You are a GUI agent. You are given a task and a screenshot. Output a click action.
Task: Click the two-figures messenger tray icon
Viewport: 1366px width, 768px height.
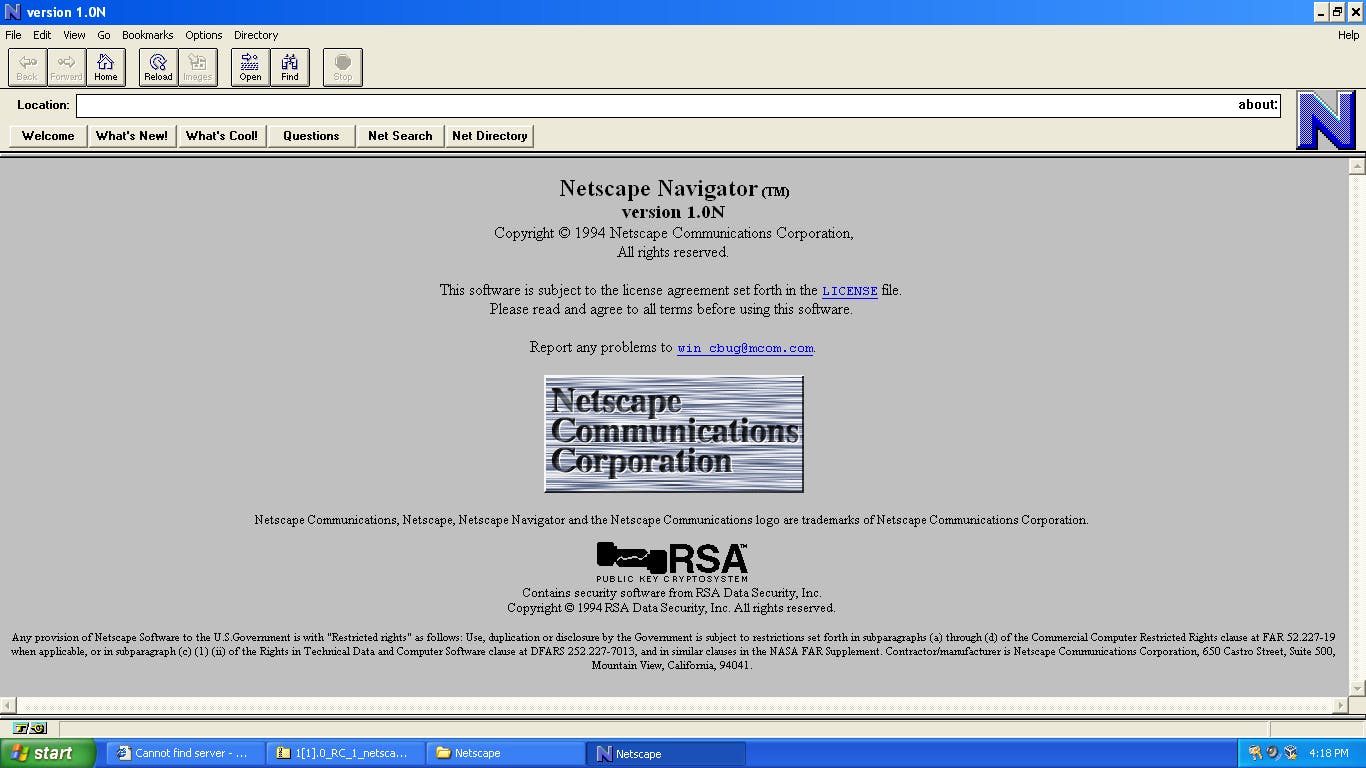tap(1255, 753)
